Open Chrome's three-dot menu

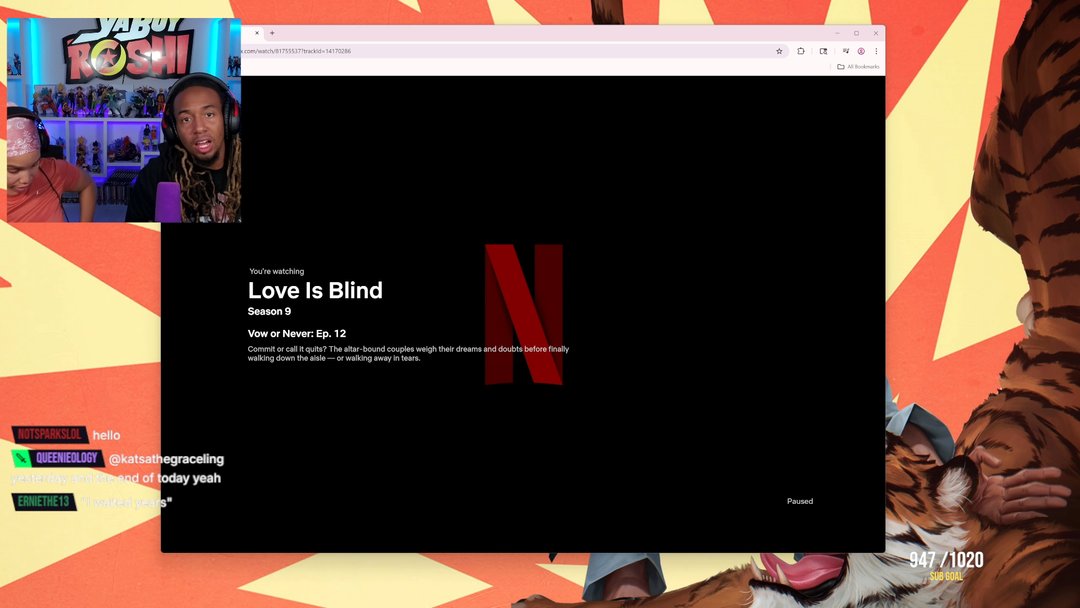pyautogui.click(x=876, y=51)
